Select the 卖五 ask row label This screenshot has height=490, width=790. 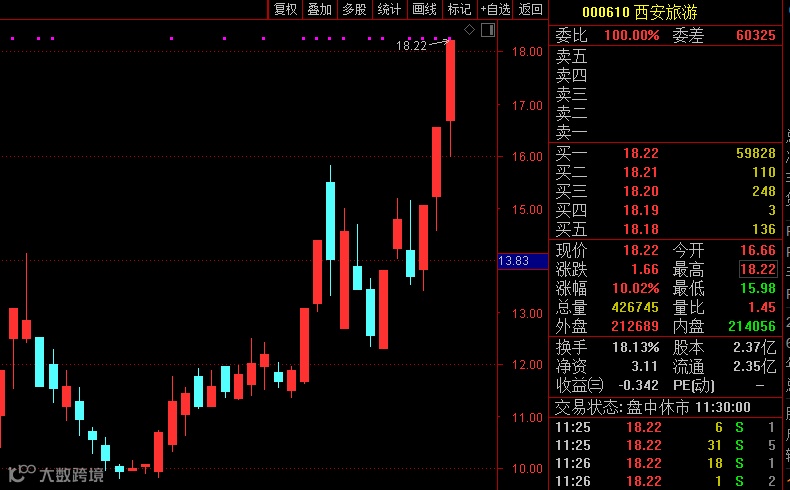coord(571,56)
